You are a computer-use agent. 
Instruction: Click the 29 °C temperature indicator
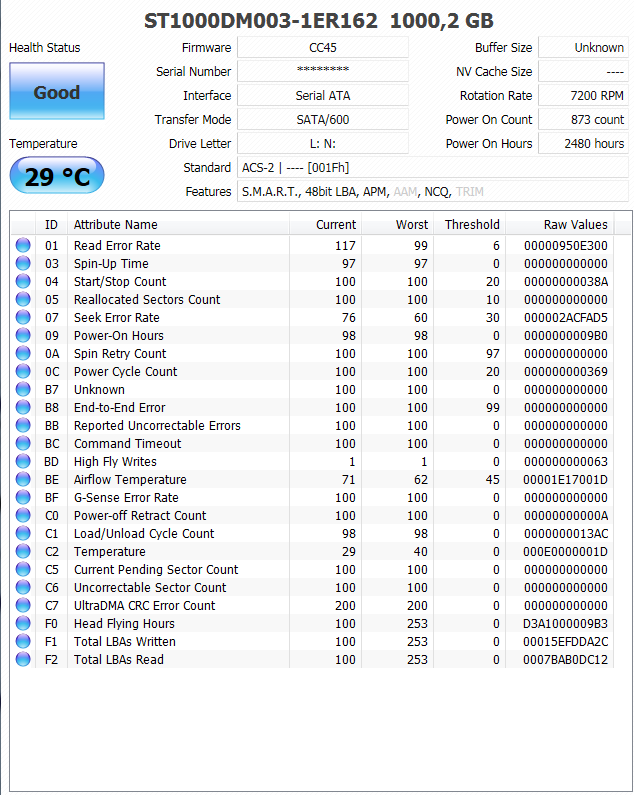(57, 175)
